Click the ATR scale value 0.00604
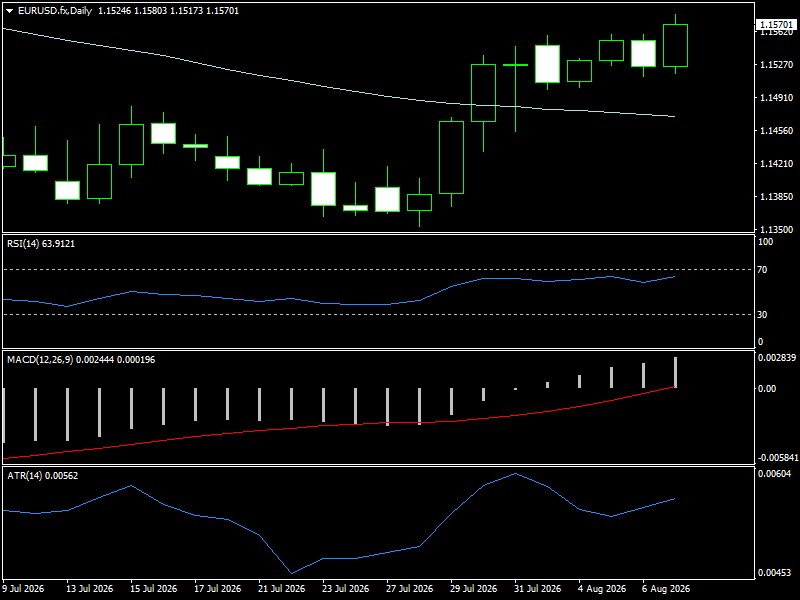 (x=775, y=474)
